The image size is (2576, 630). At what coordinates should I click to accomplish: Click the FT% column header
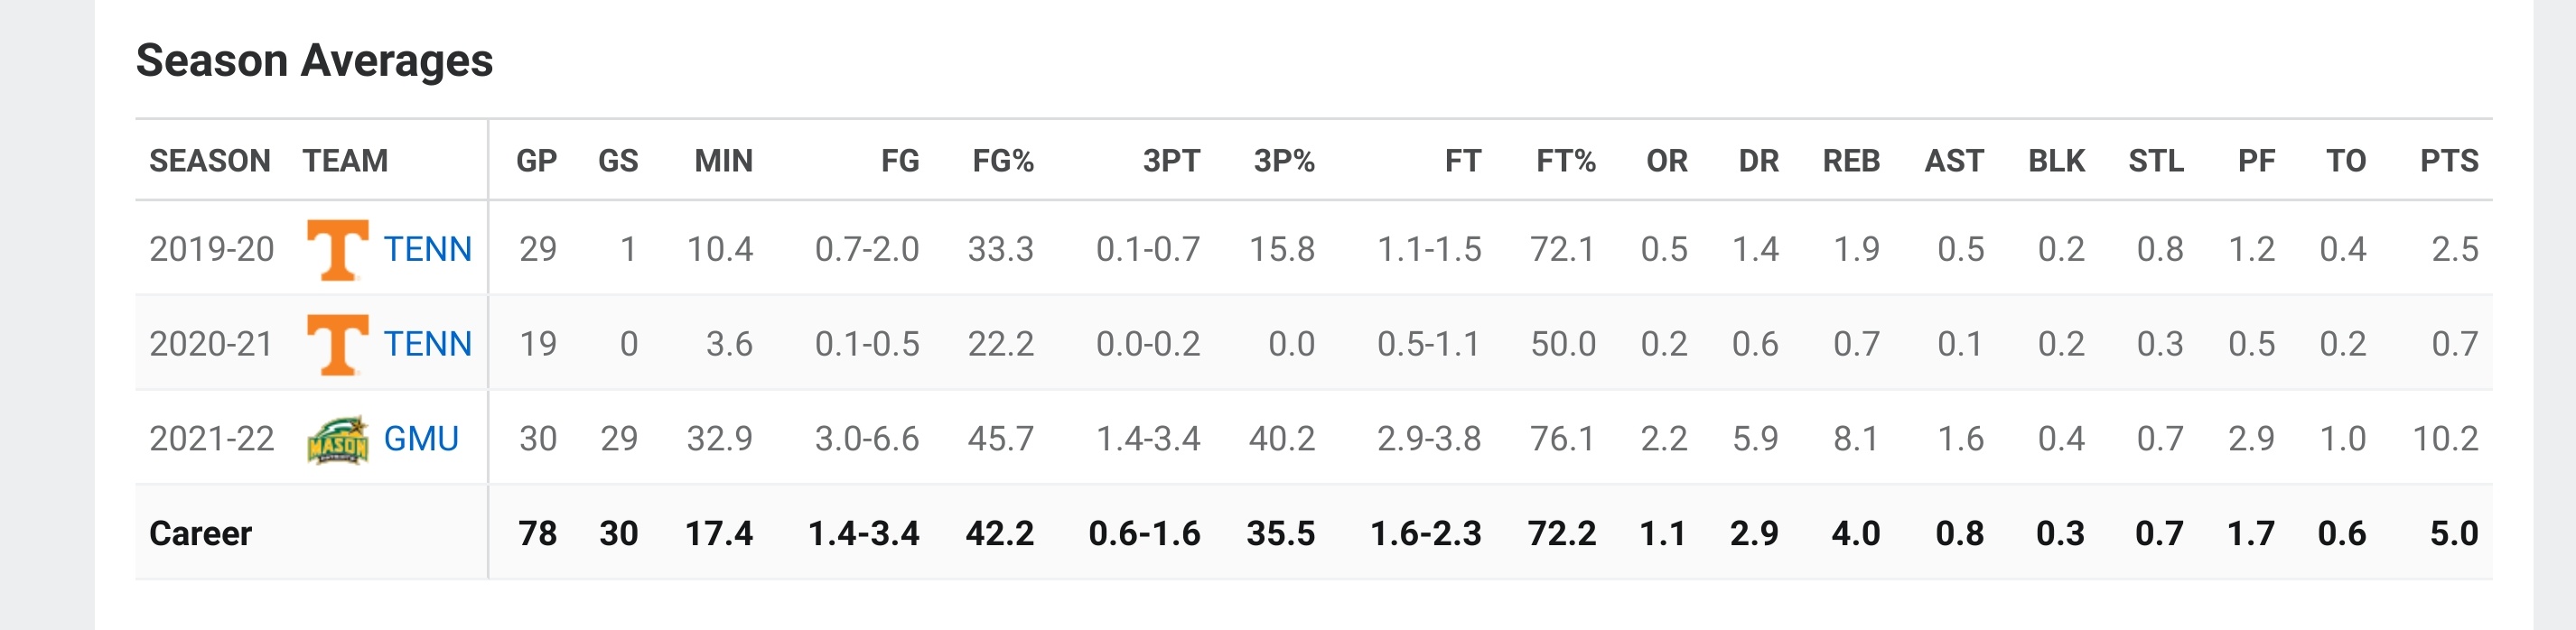coord(1566,161)
